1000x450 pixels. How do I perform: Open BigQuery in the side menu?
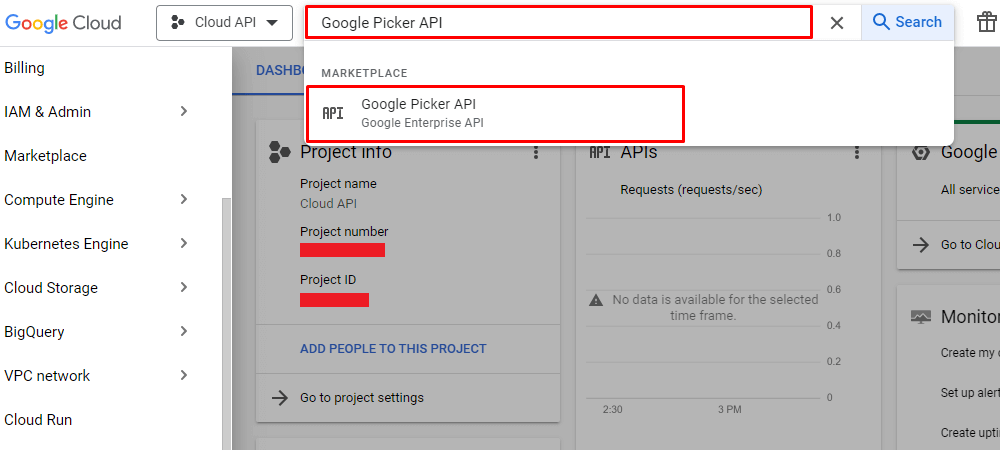(34, 331)
